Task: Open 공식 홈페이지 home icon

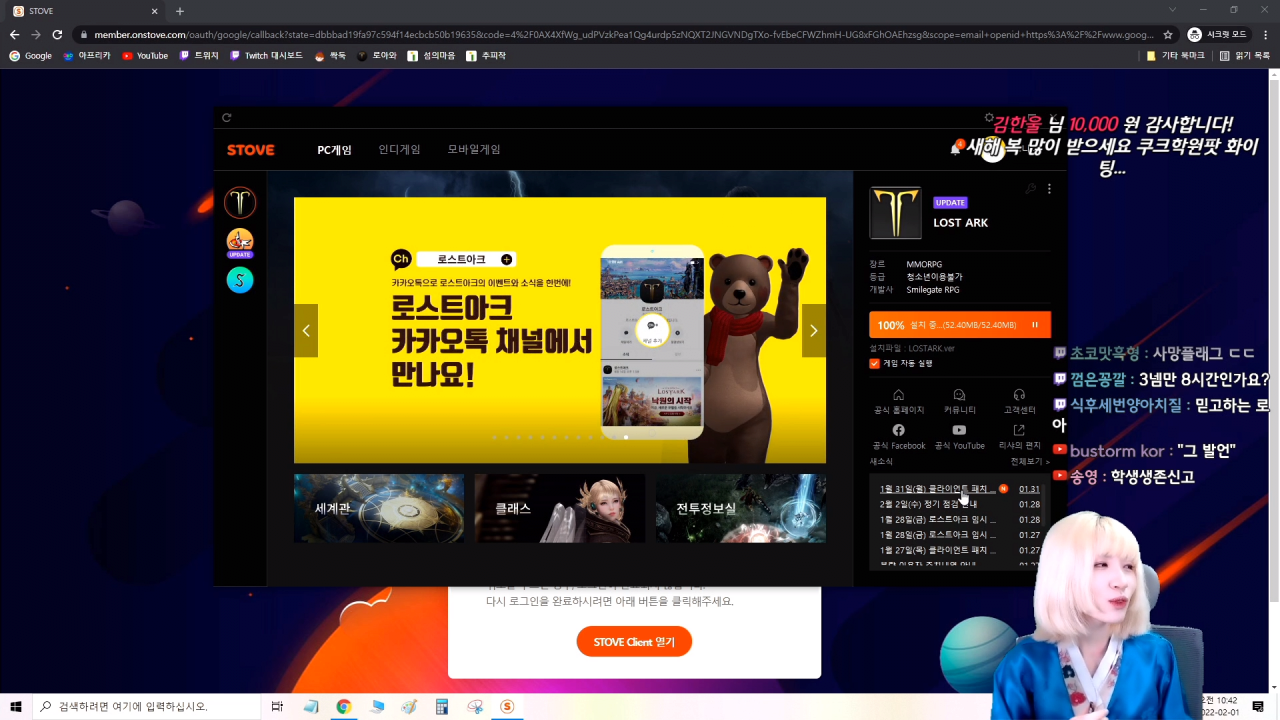Action: point(898,395)
